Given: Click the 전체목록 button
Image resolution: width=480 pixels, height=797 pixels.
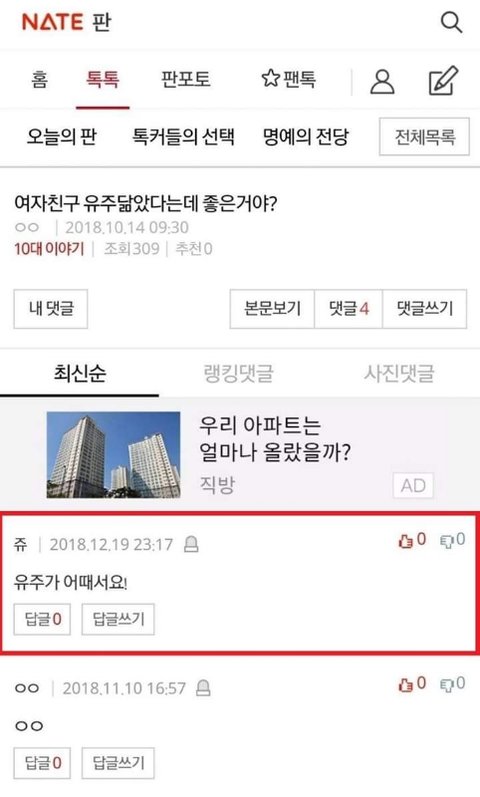Looking at the screenshot, I should tap(425, 137).
